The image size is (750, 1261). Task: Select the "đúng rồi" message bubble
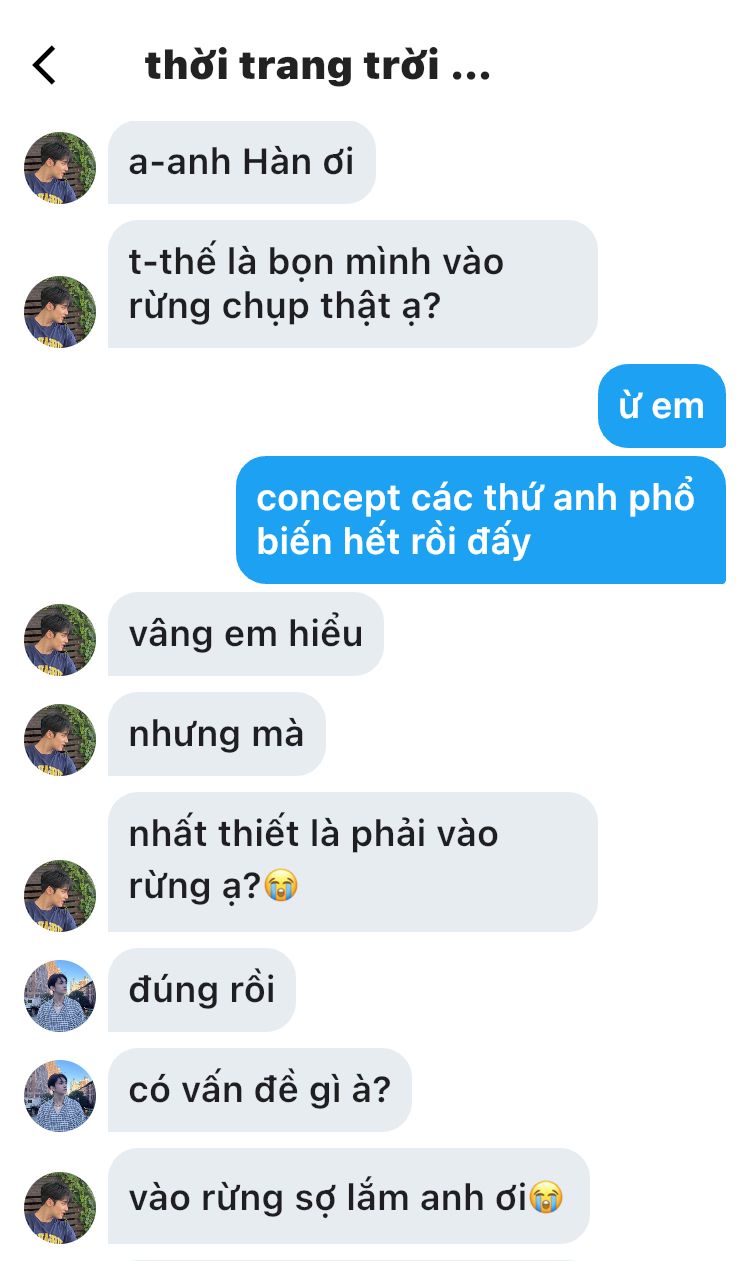pos(202,990)
